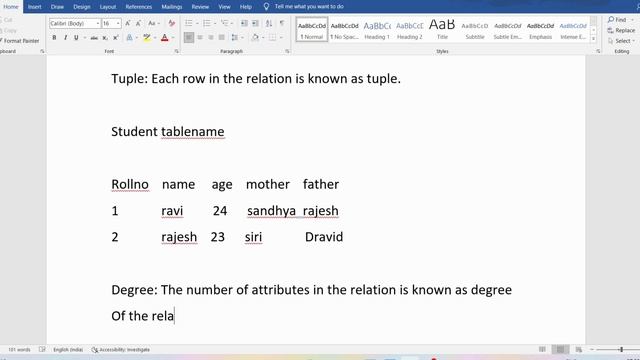This screenshot has width=640, height=360.
Task: Toggle Bold formatting
Action: point(54,38)
